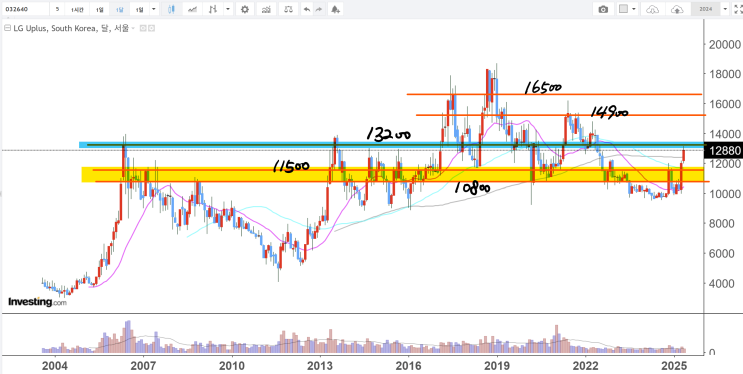Load saved chart with cloud download icon

point(653,9)
